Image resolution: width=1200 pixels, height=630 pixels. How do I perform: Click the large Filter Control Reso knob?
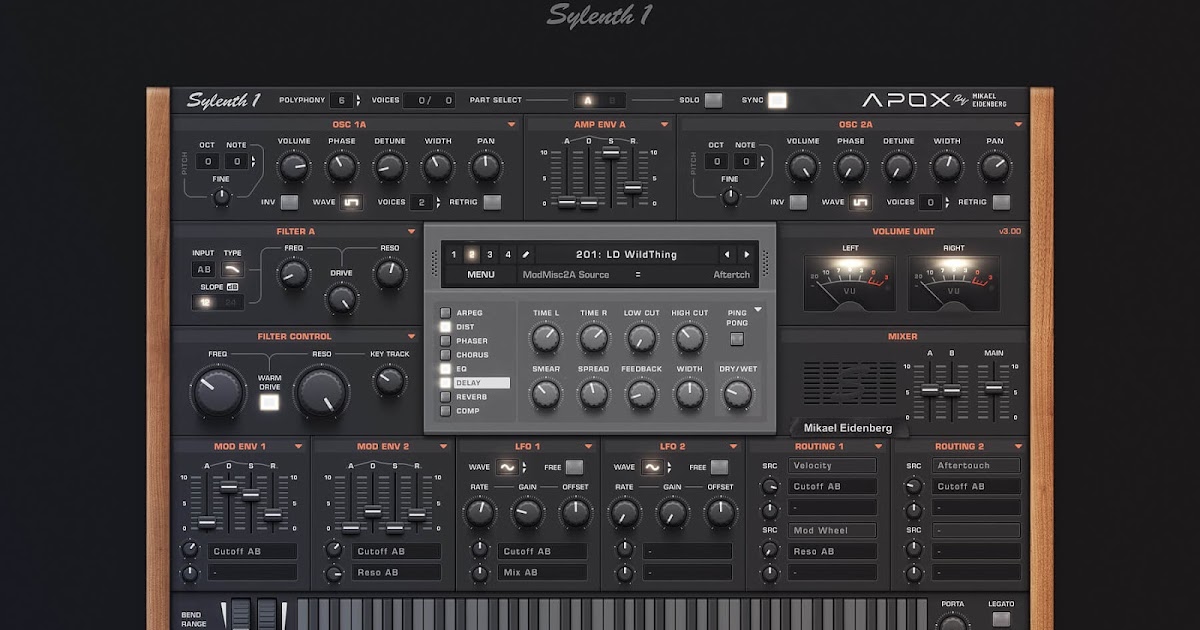321,391
